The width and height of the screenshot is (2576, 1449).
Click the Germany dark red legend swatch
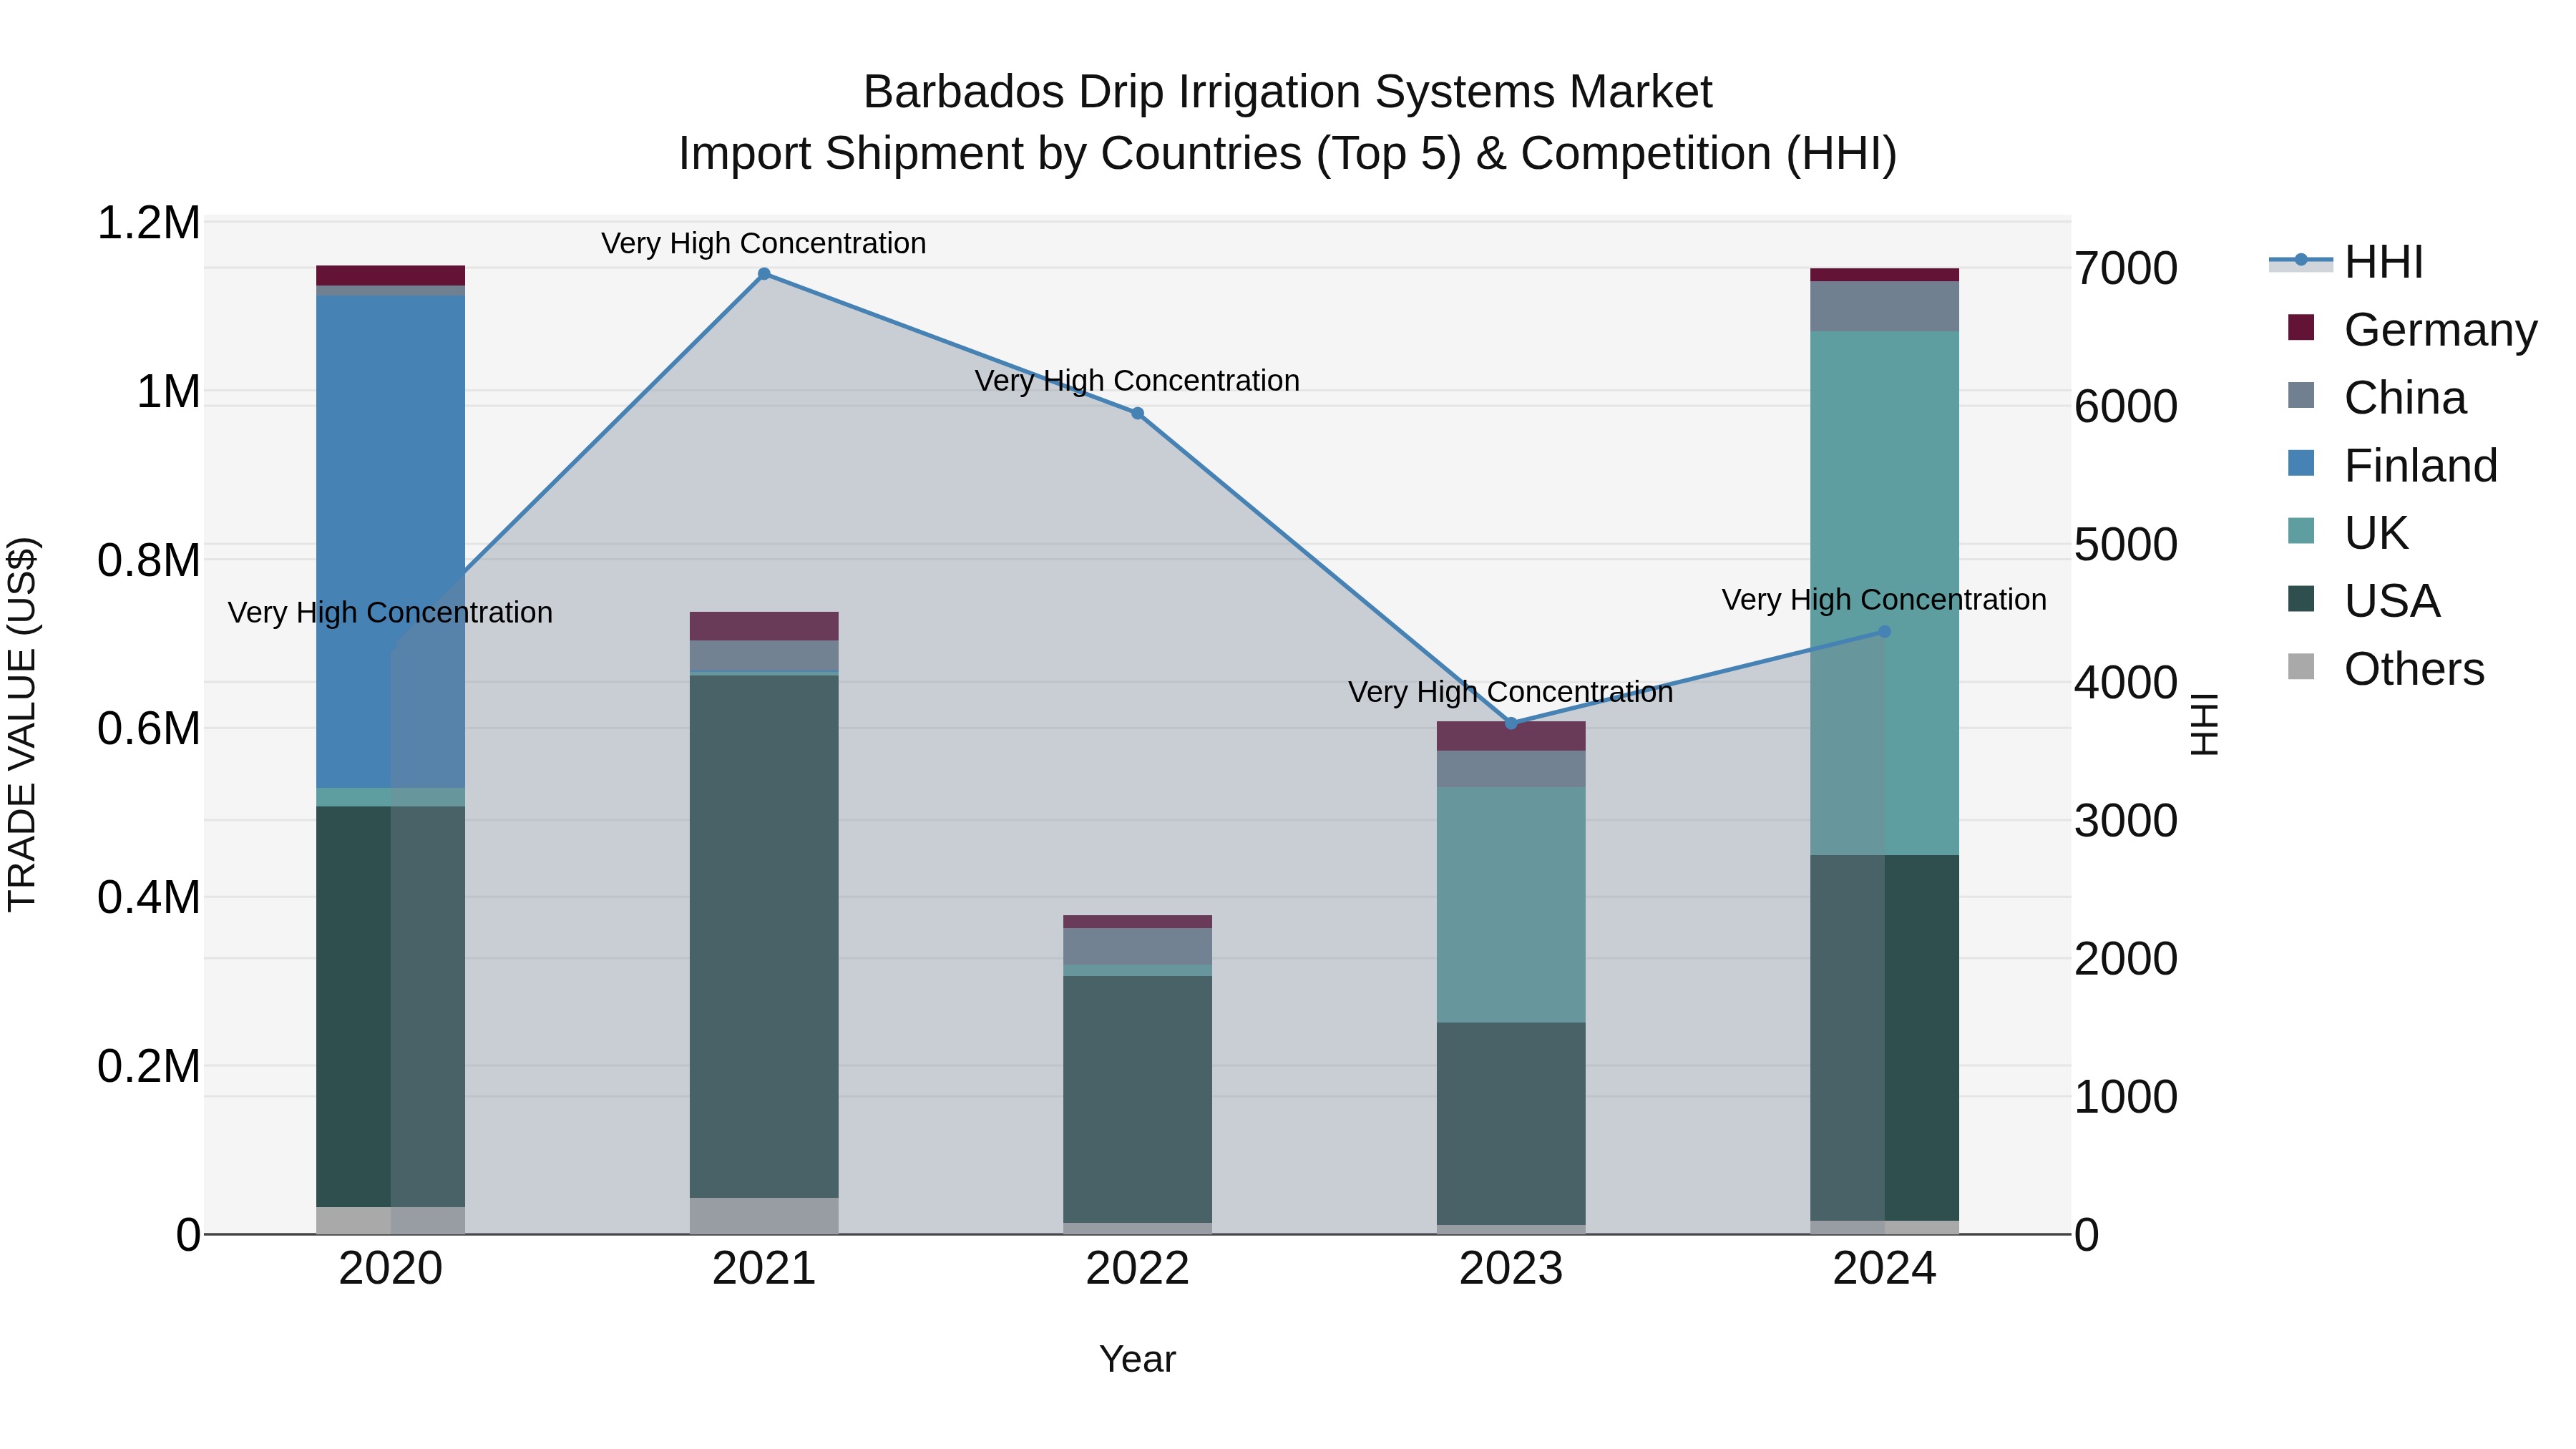2301,327
